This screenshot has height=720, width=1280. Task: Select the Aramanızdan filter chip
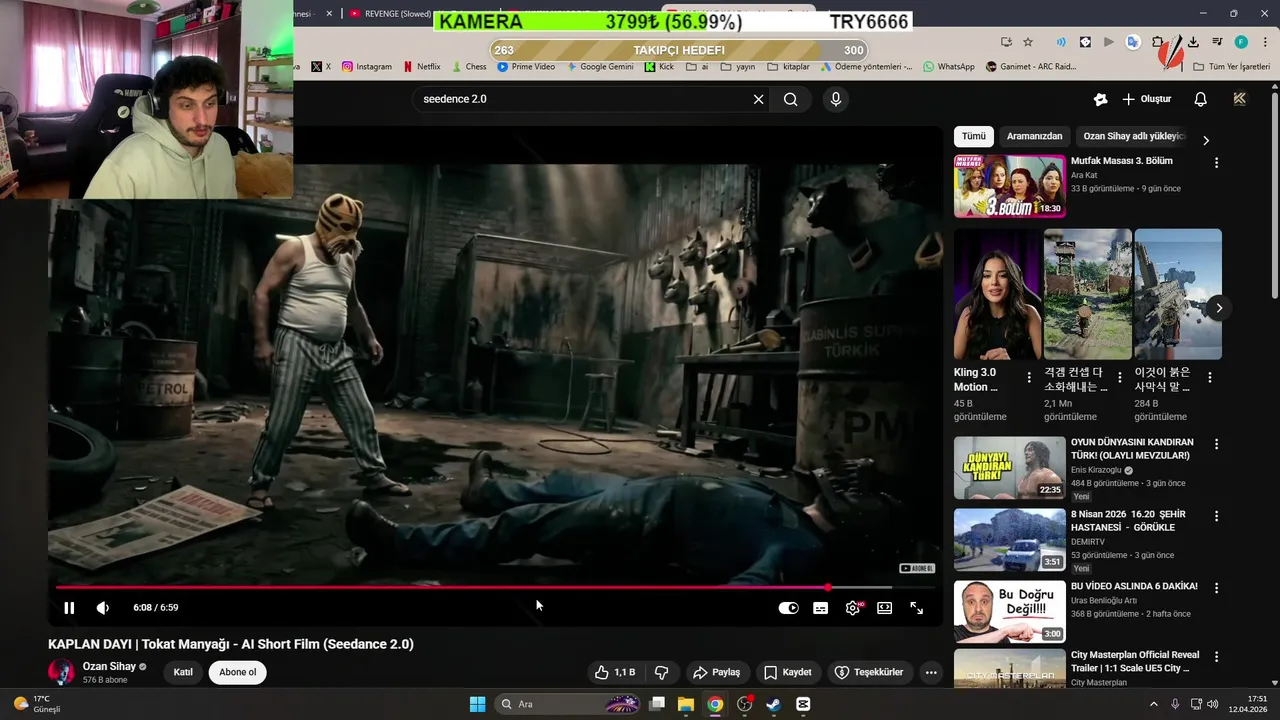(x=1034, y=136)
